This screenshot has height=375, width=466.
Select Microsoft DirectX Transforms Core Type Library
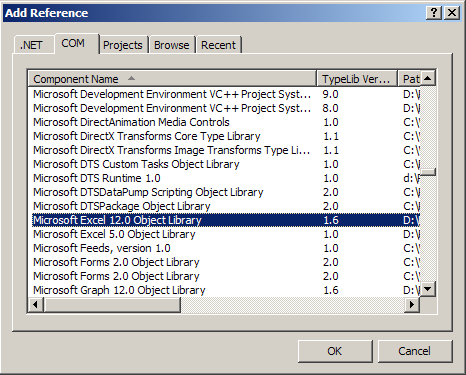click(x=226, y=136)
